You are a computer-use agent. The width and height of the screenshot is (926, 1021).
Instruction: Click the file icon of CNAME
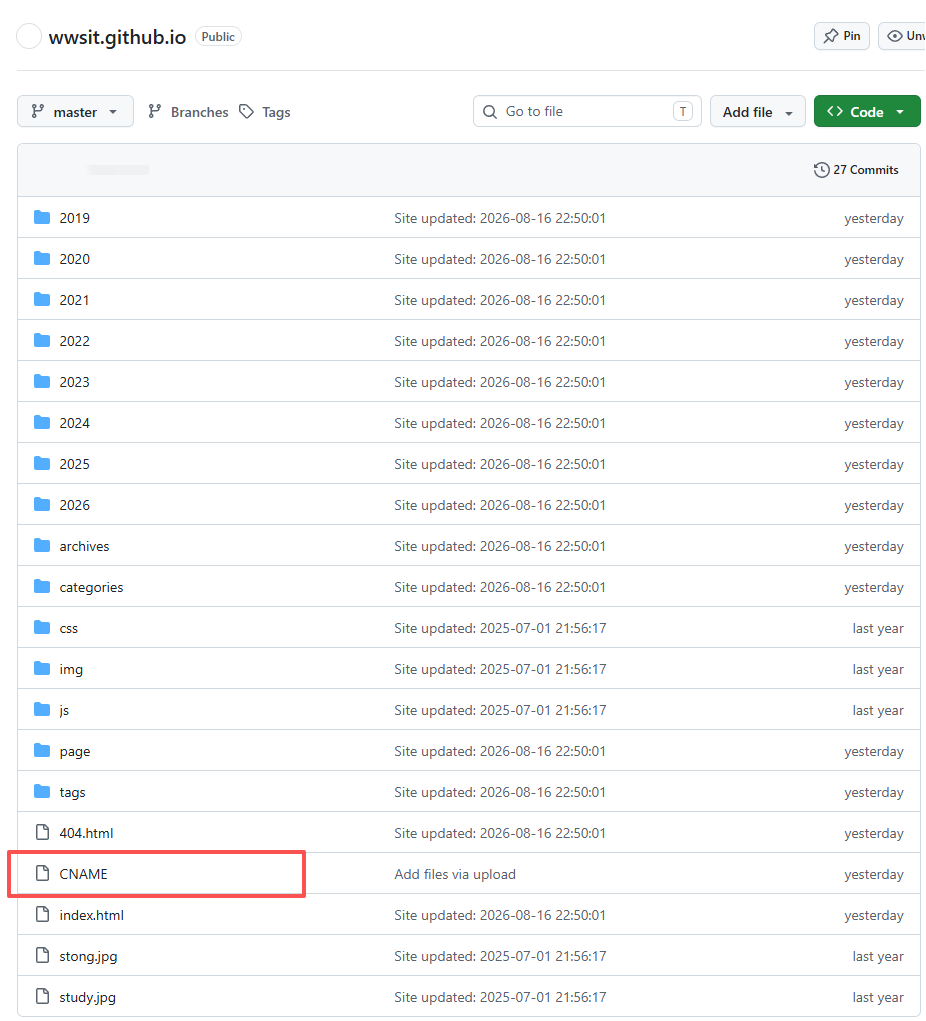tap(42, 873)
